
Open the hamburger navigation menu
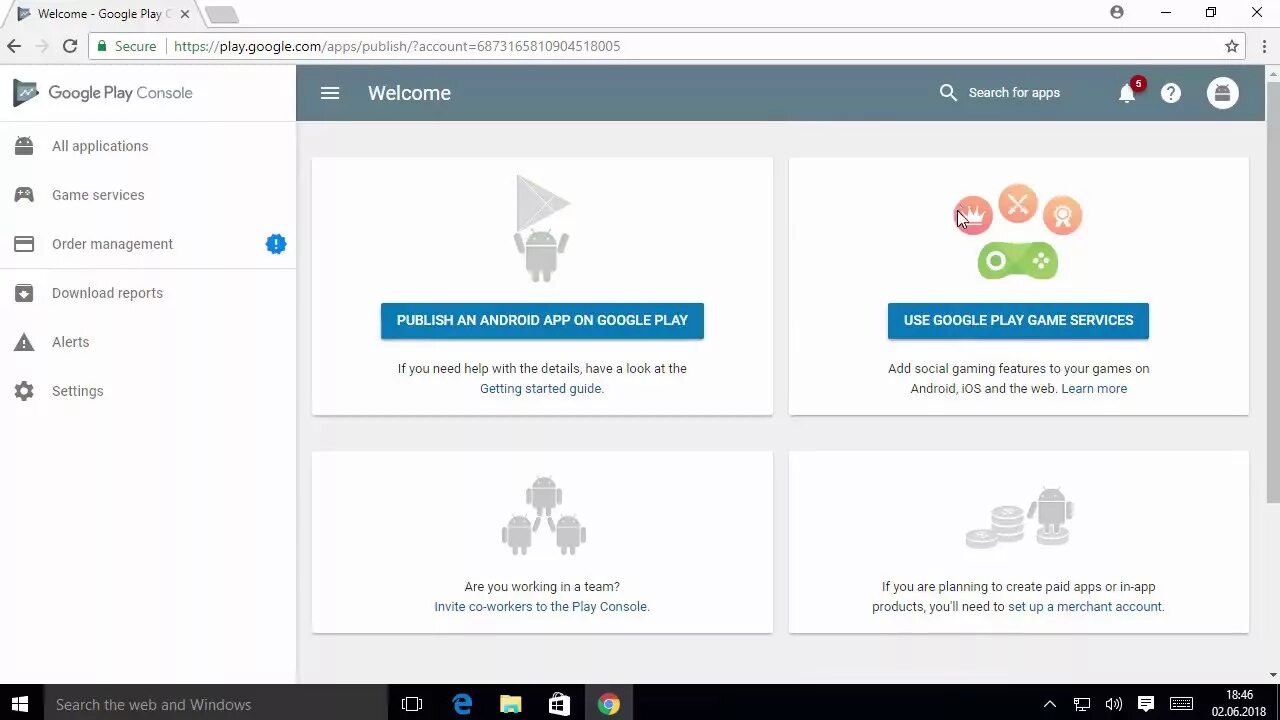tap(330, 93)
